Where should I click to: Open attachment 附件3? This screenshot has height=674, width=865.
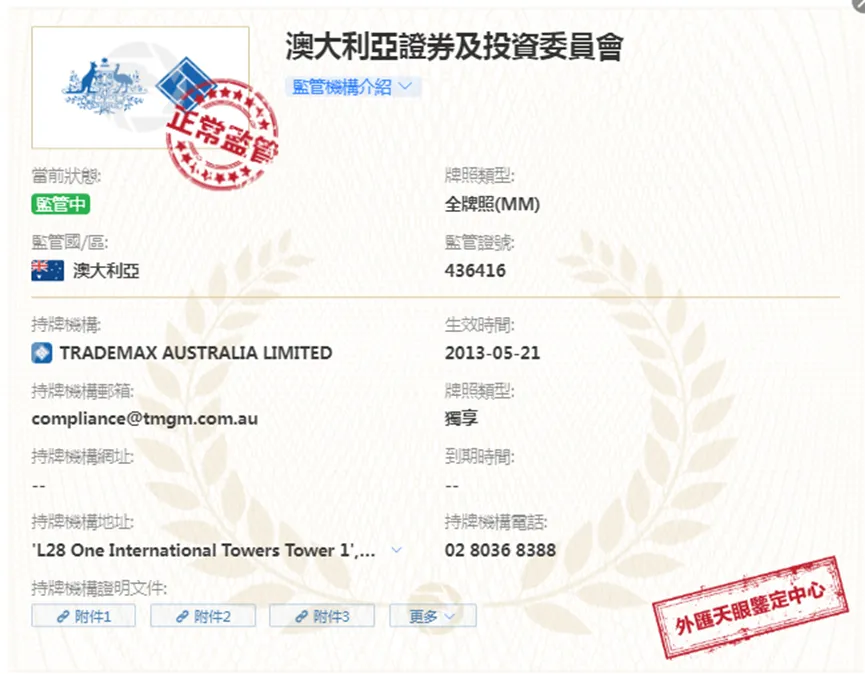[322, 616]
